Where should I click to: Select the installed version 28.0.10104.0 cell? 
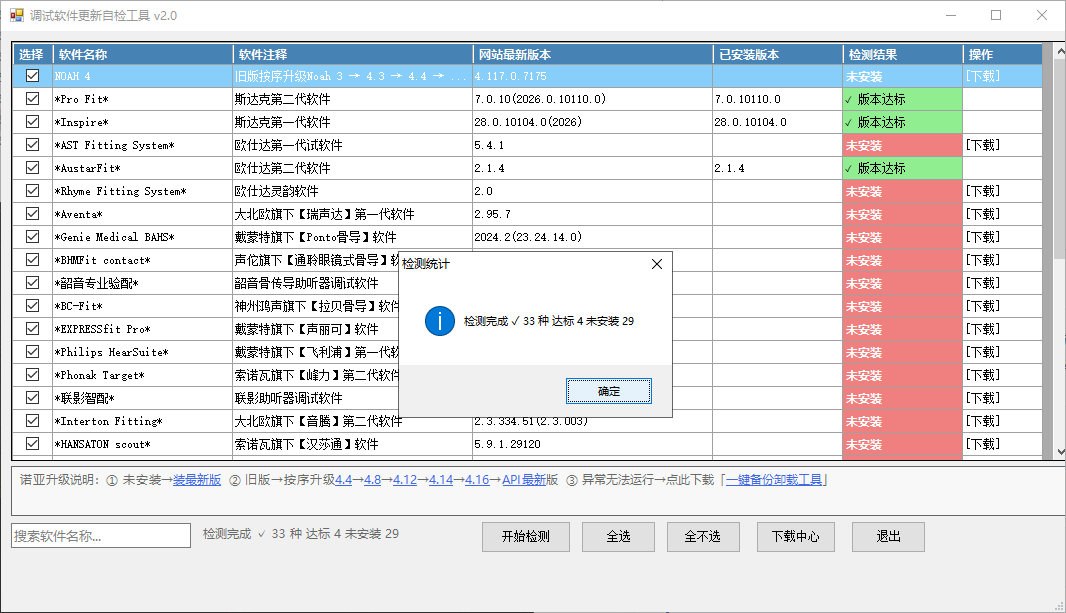pos(778,122)
